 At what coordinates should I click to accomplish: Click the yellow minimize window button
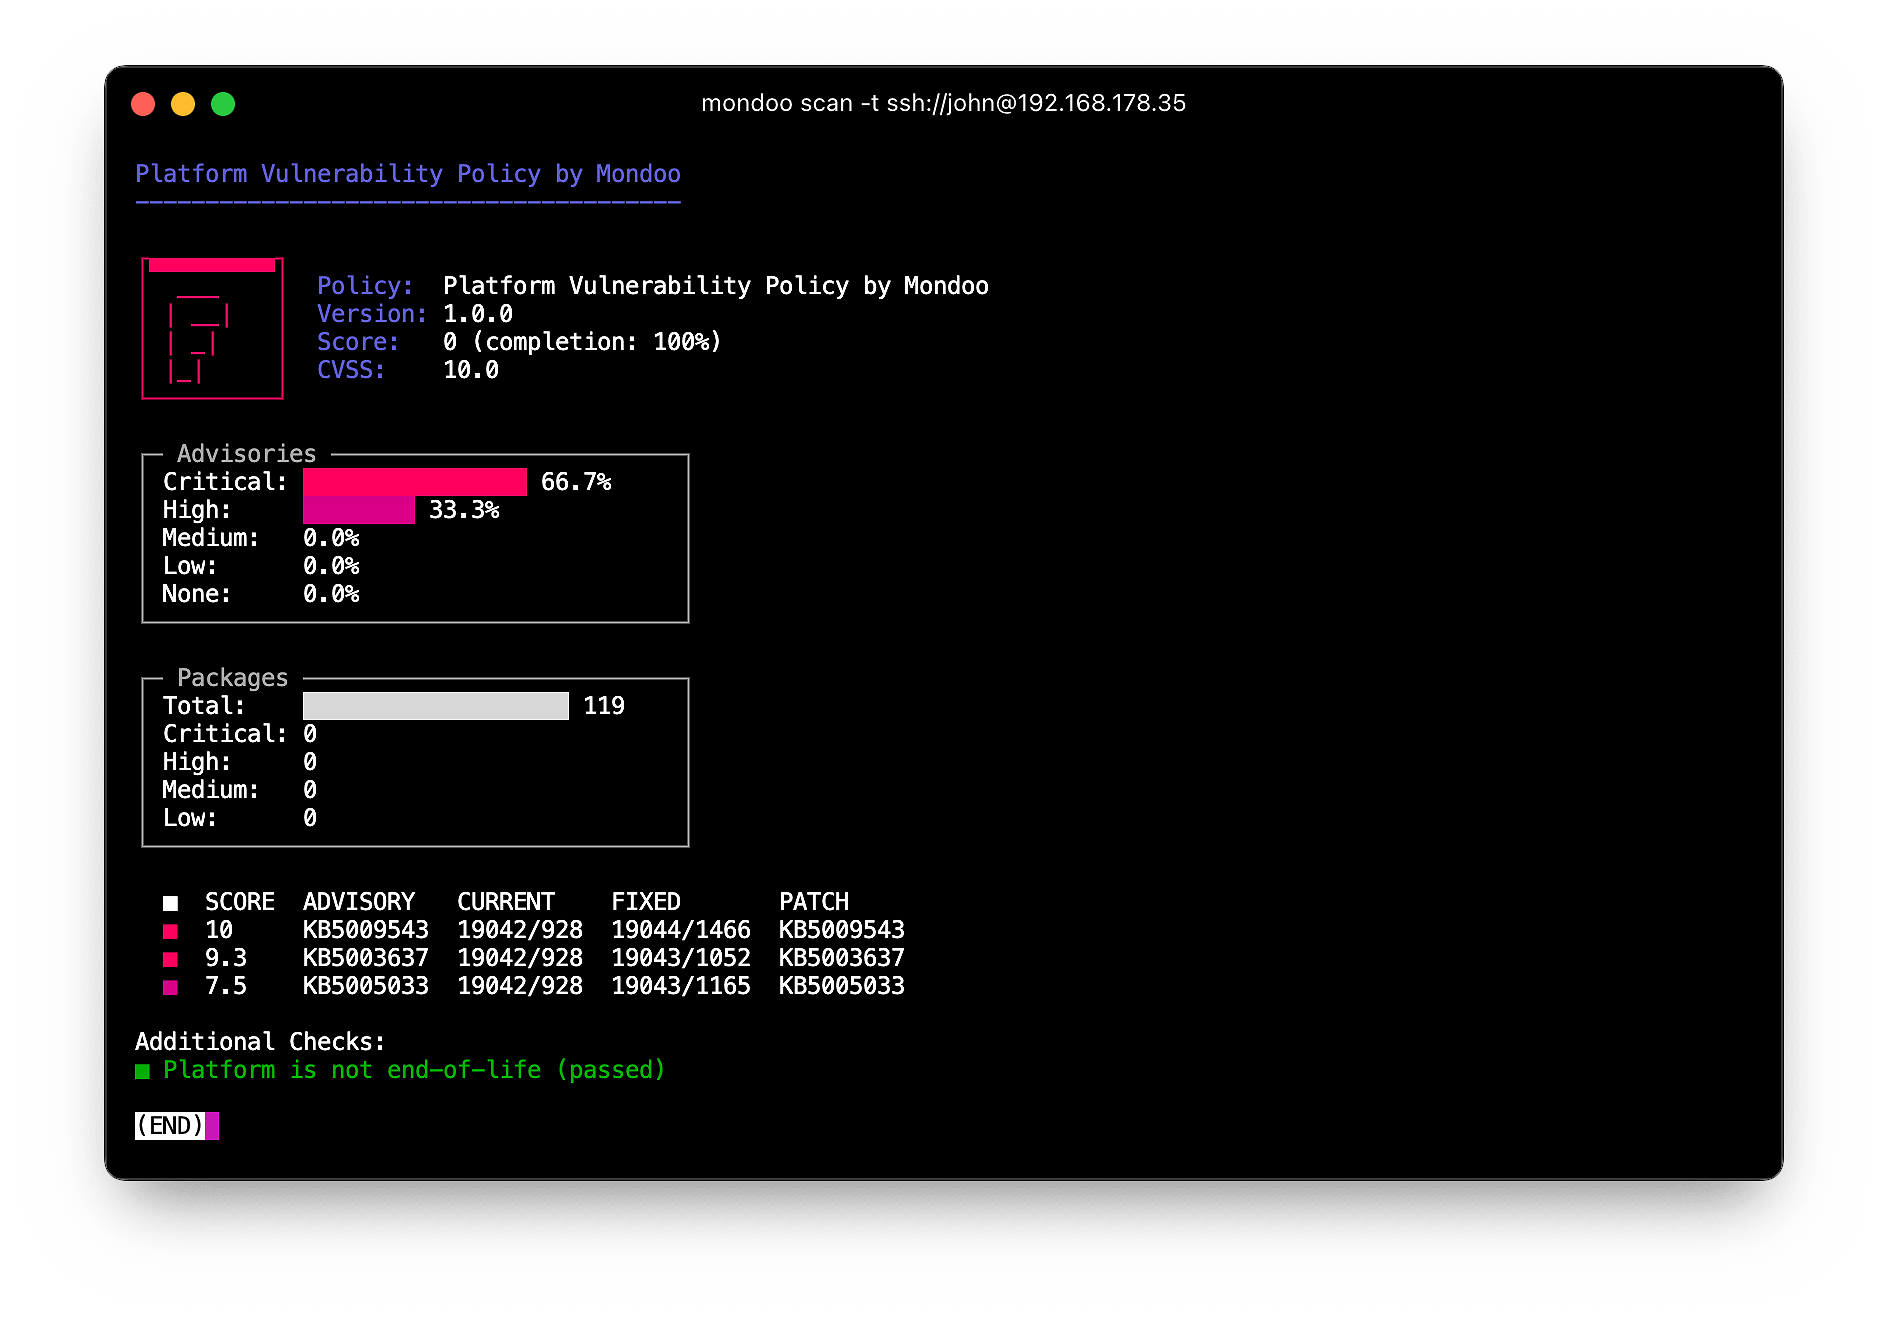coord(183,104)
